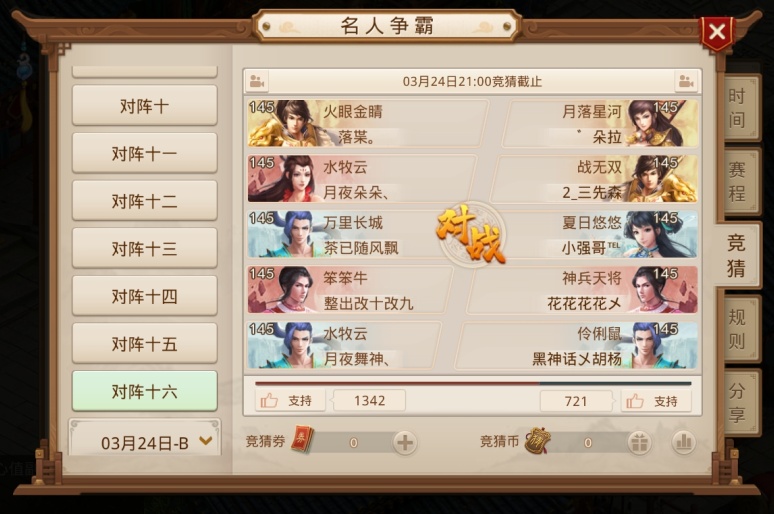Screen dimensions: 774x514
Task: Select the 对阵十 match entry
Action: 145,105
